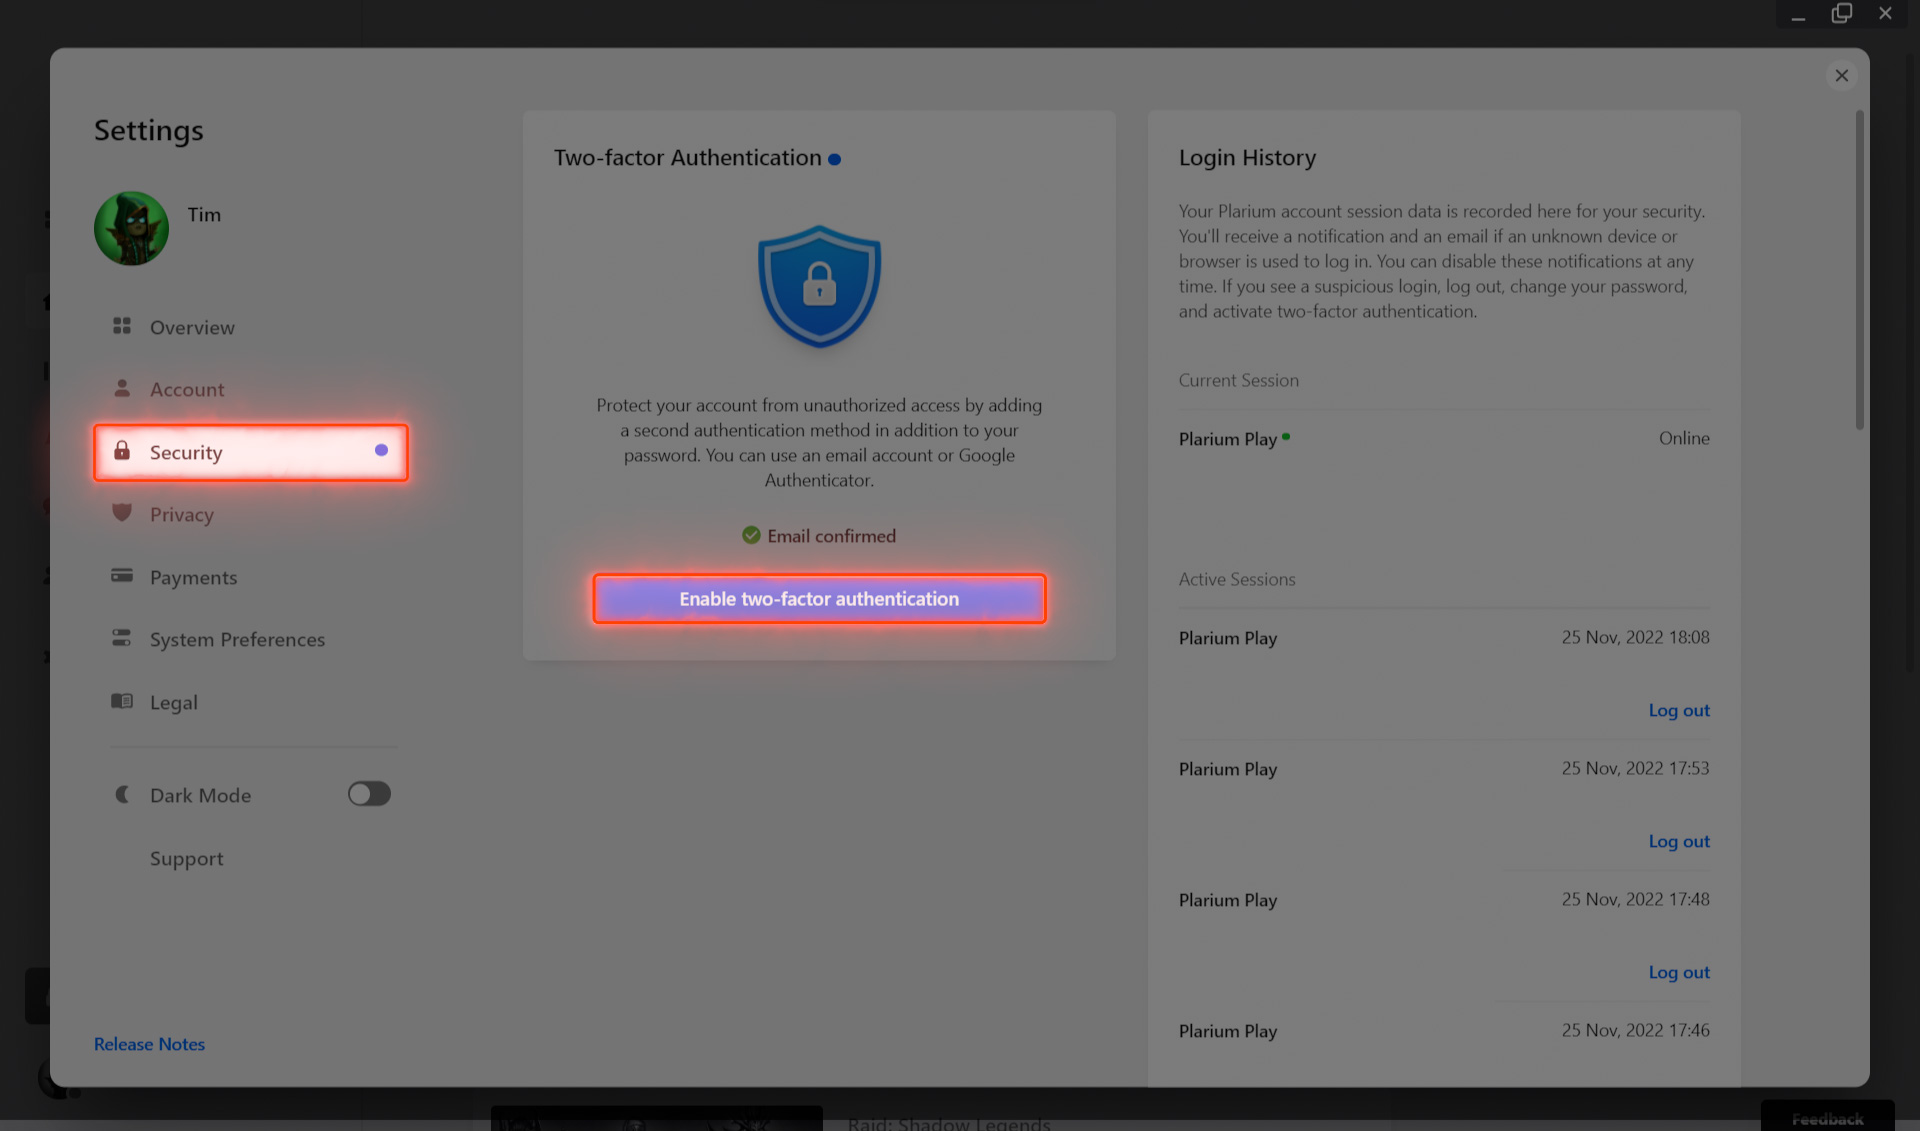Click the Feedback button at bottom right

1827,1118
